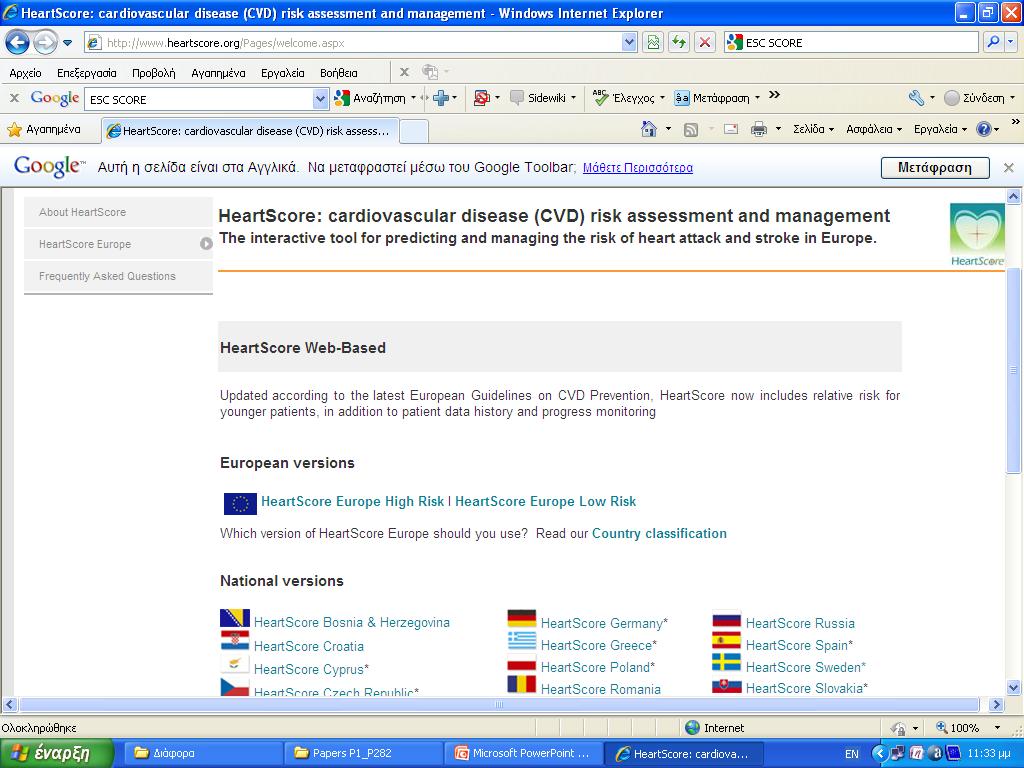Open the Αγαπημένα favorites star button
Viewport: 1024px width, 768px height.
click(x=44, y=129)
